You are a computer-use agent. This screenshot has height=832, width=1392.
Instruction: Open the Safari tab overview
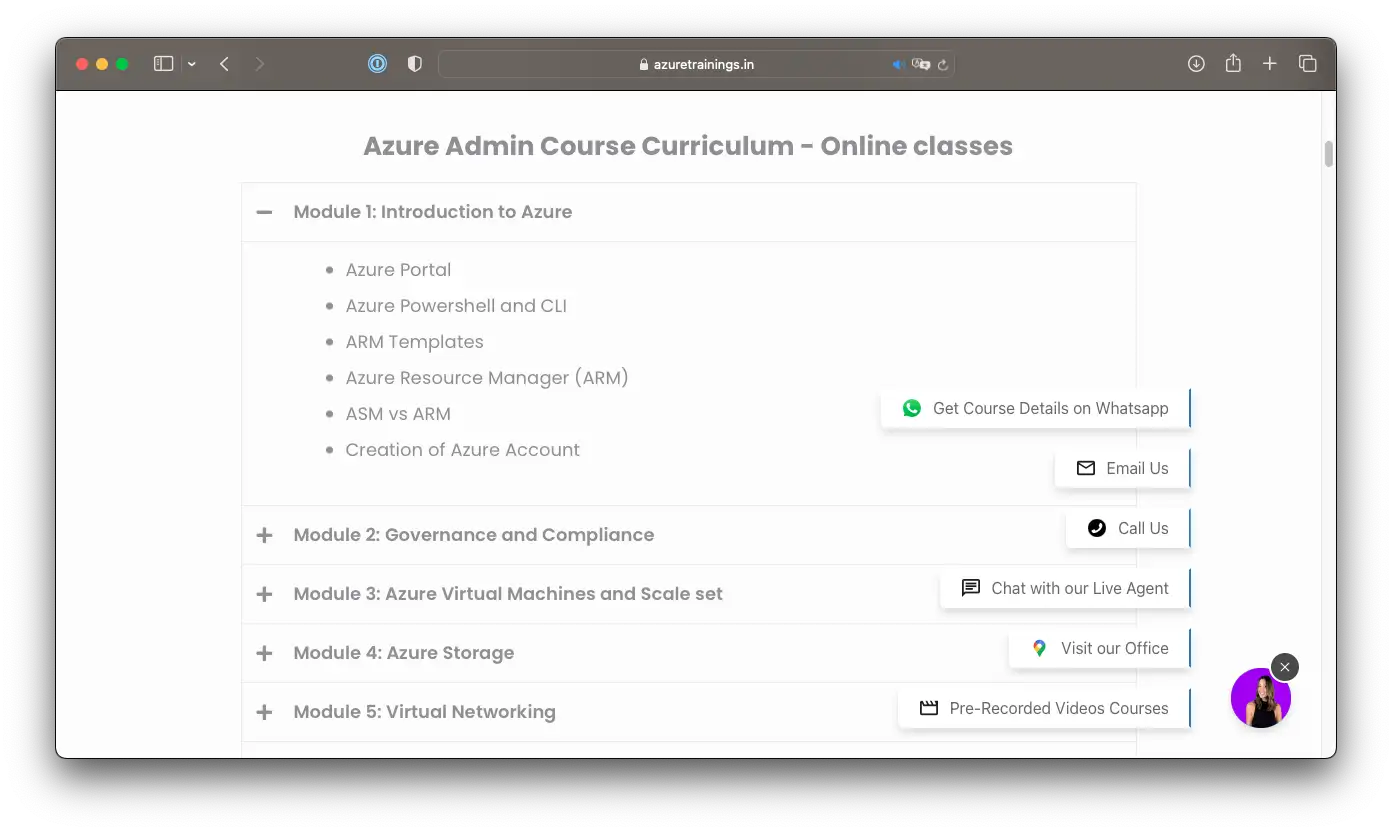(x=1307, y=64)
